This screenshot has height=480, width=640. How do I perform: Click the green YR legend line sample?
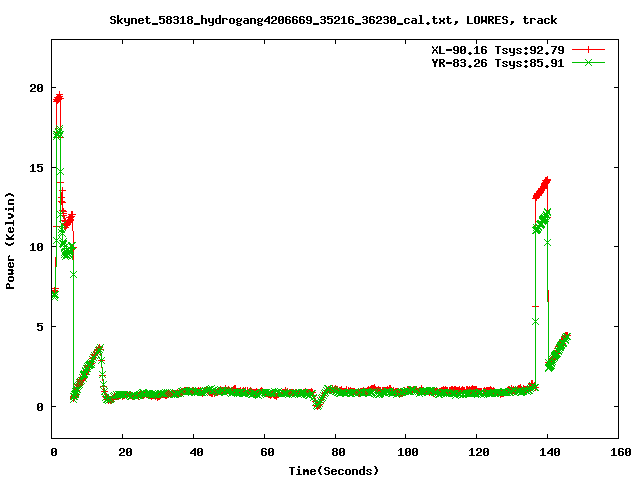tap(588, 62)
